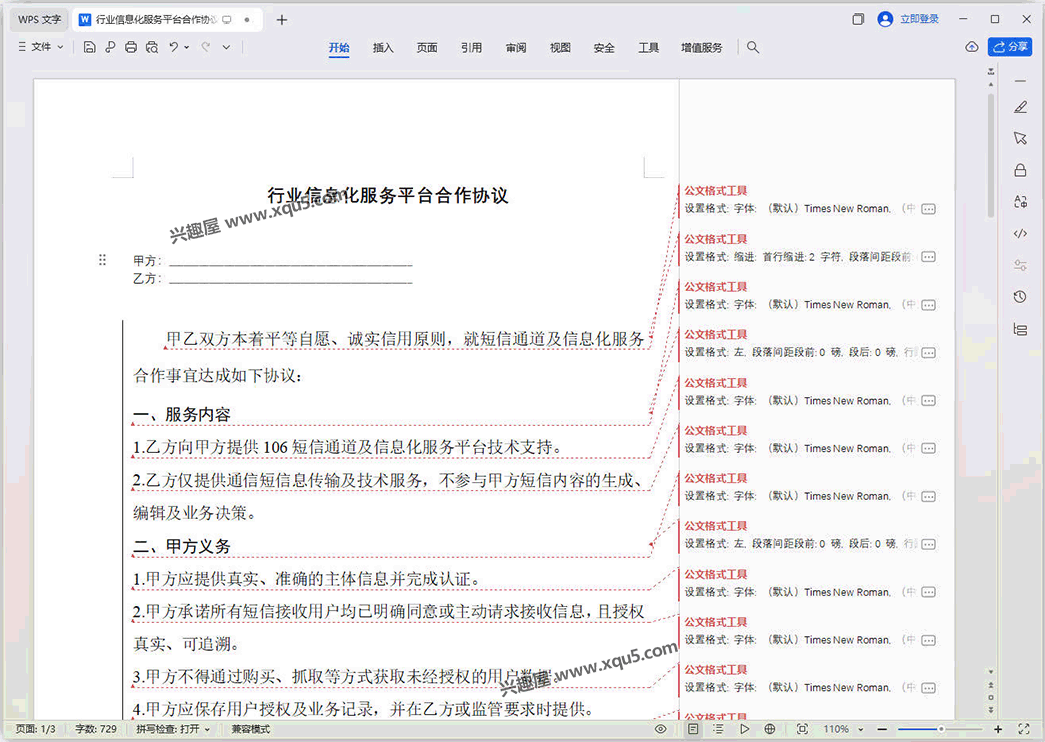Click the Save icon in quick toolbar
This screenshot has height=742, width=1045.
[89, 47]
